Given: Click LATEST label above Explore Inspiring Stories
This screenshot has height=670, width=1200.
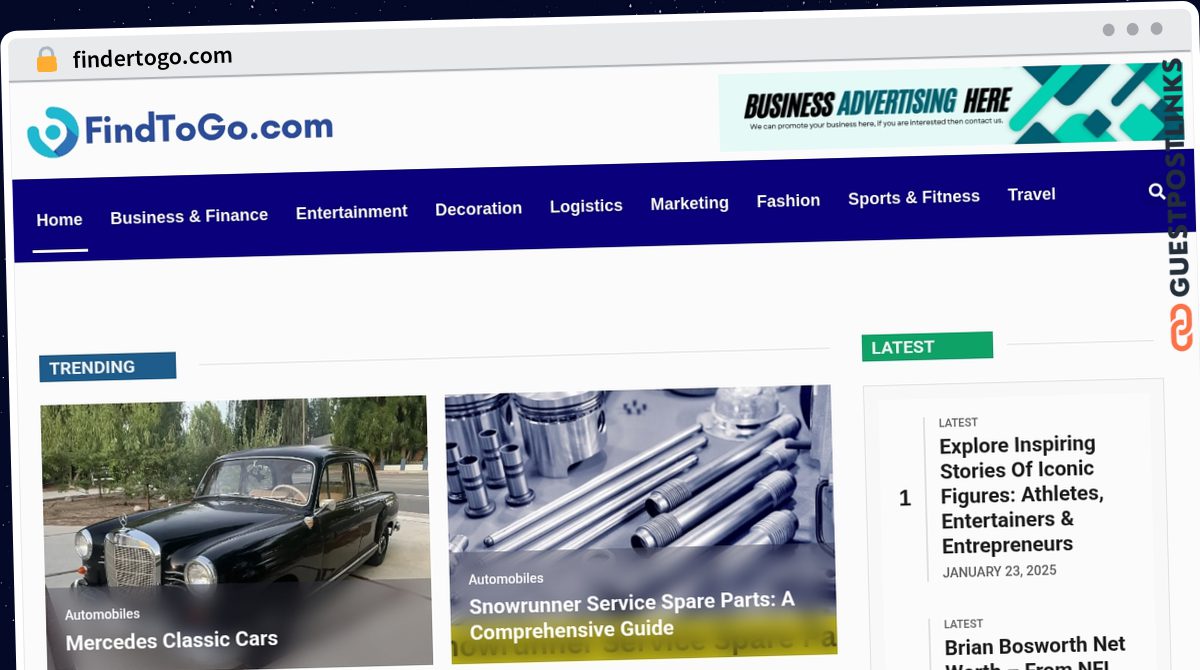Looking at the screenshot, I should pos(958,423).
